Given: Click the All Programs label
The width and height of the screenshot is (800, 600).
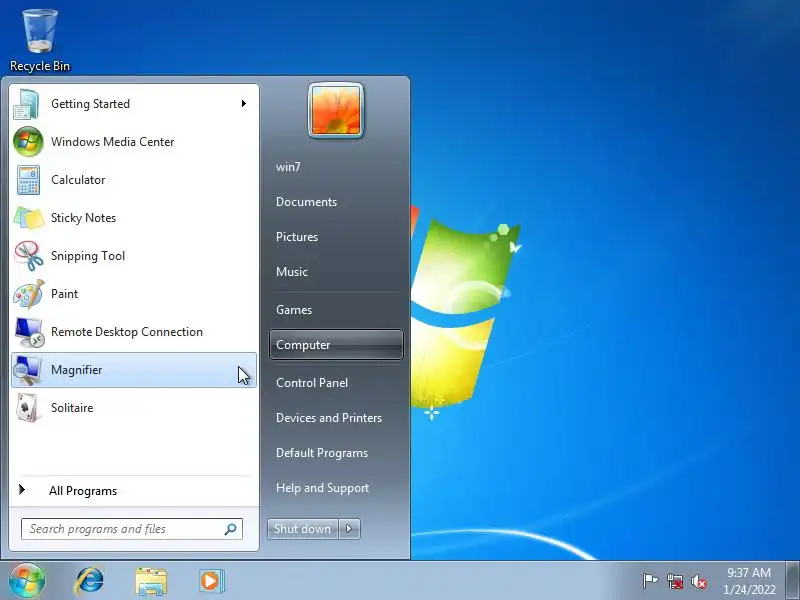Looking at the screenshot, I should pyautogui.click(x=83, y=491).
